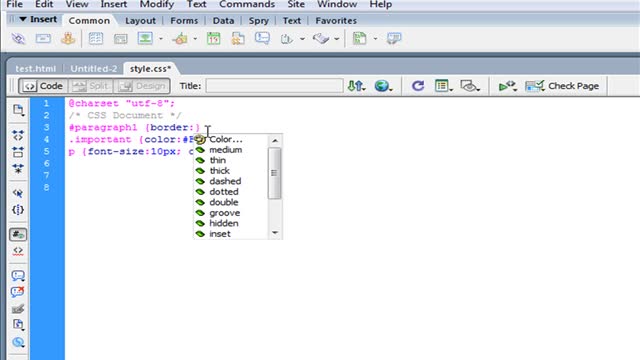Click the Templates icon
Viewport: 640px width, 360px height.
click(x=360, y=39)
